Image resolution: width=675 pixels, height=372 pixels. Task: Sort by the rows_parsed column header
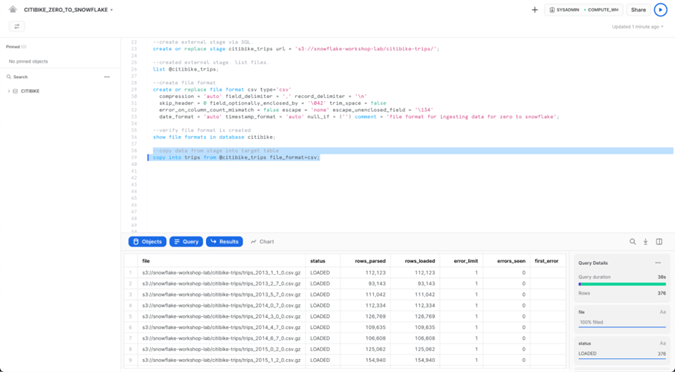coord(365,261)
